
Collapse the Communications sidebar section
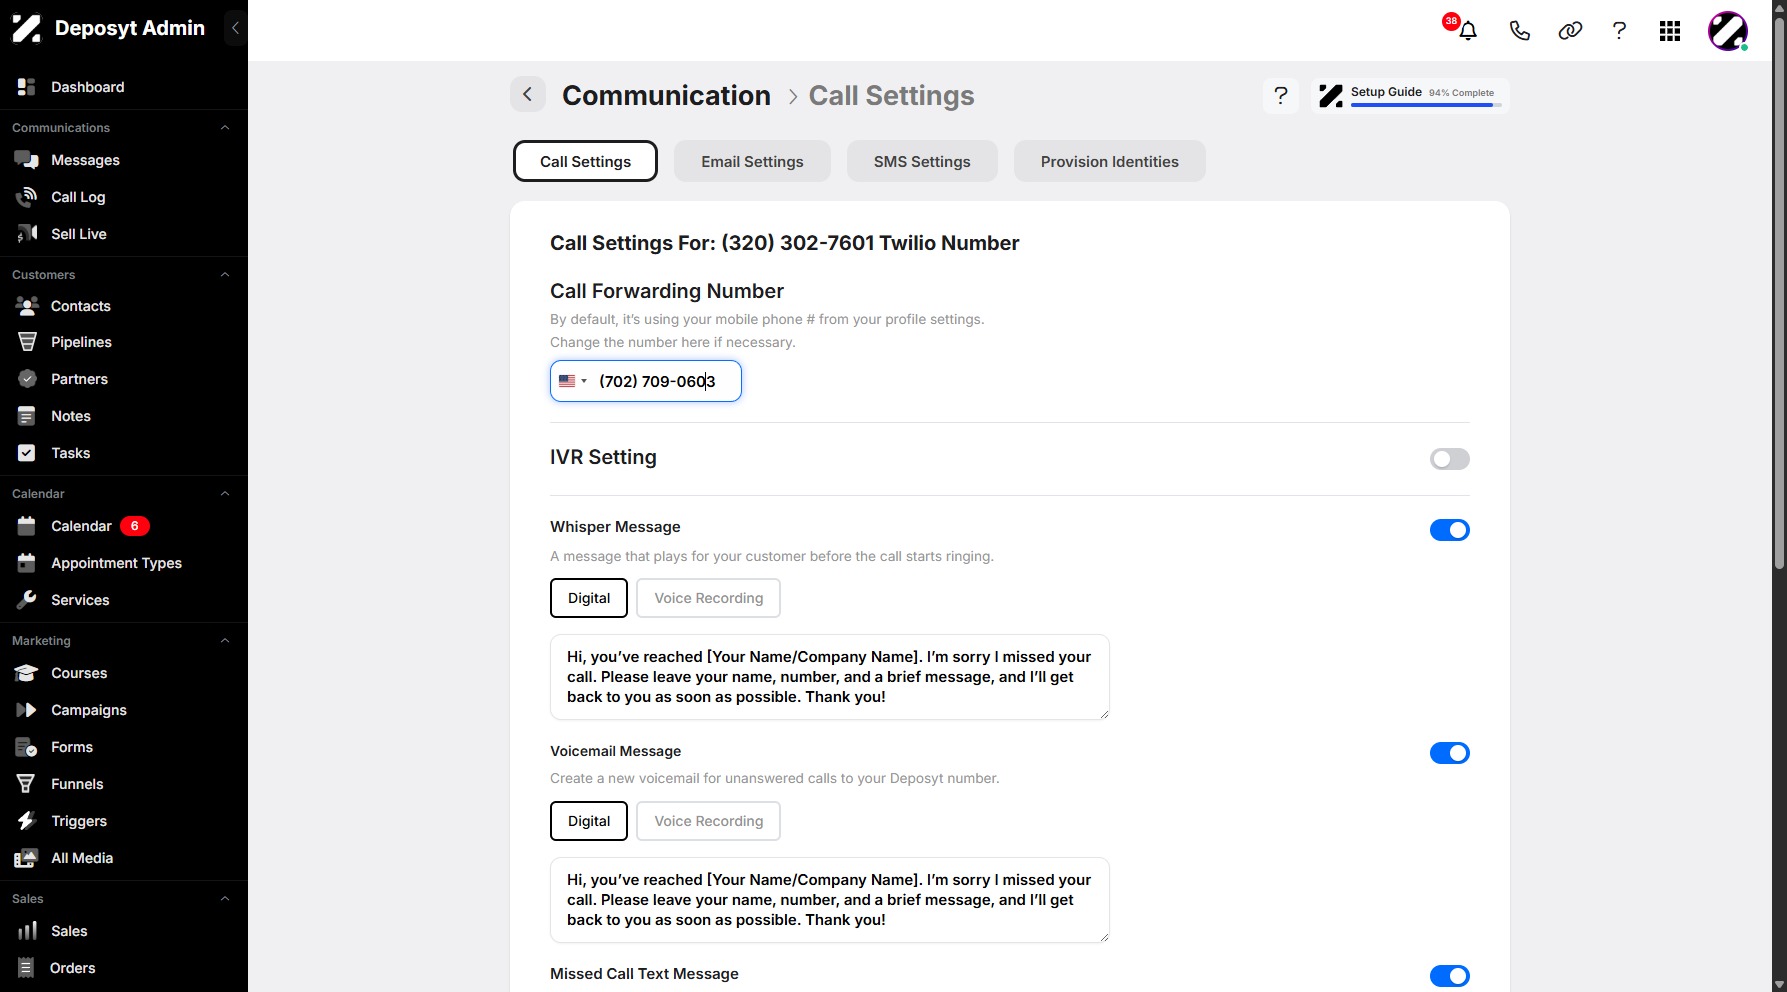point(225,128)
